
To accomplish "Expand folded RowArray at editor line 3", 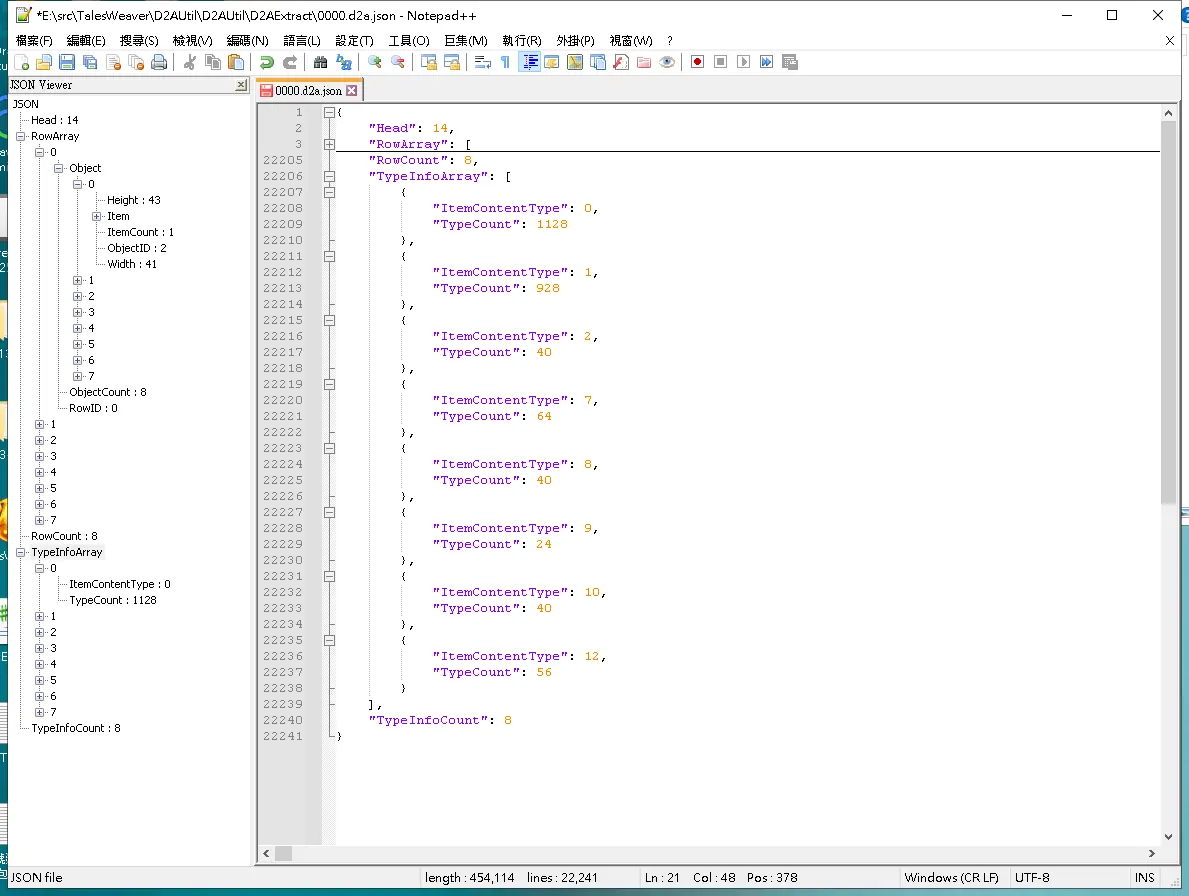I will point(329,144).
